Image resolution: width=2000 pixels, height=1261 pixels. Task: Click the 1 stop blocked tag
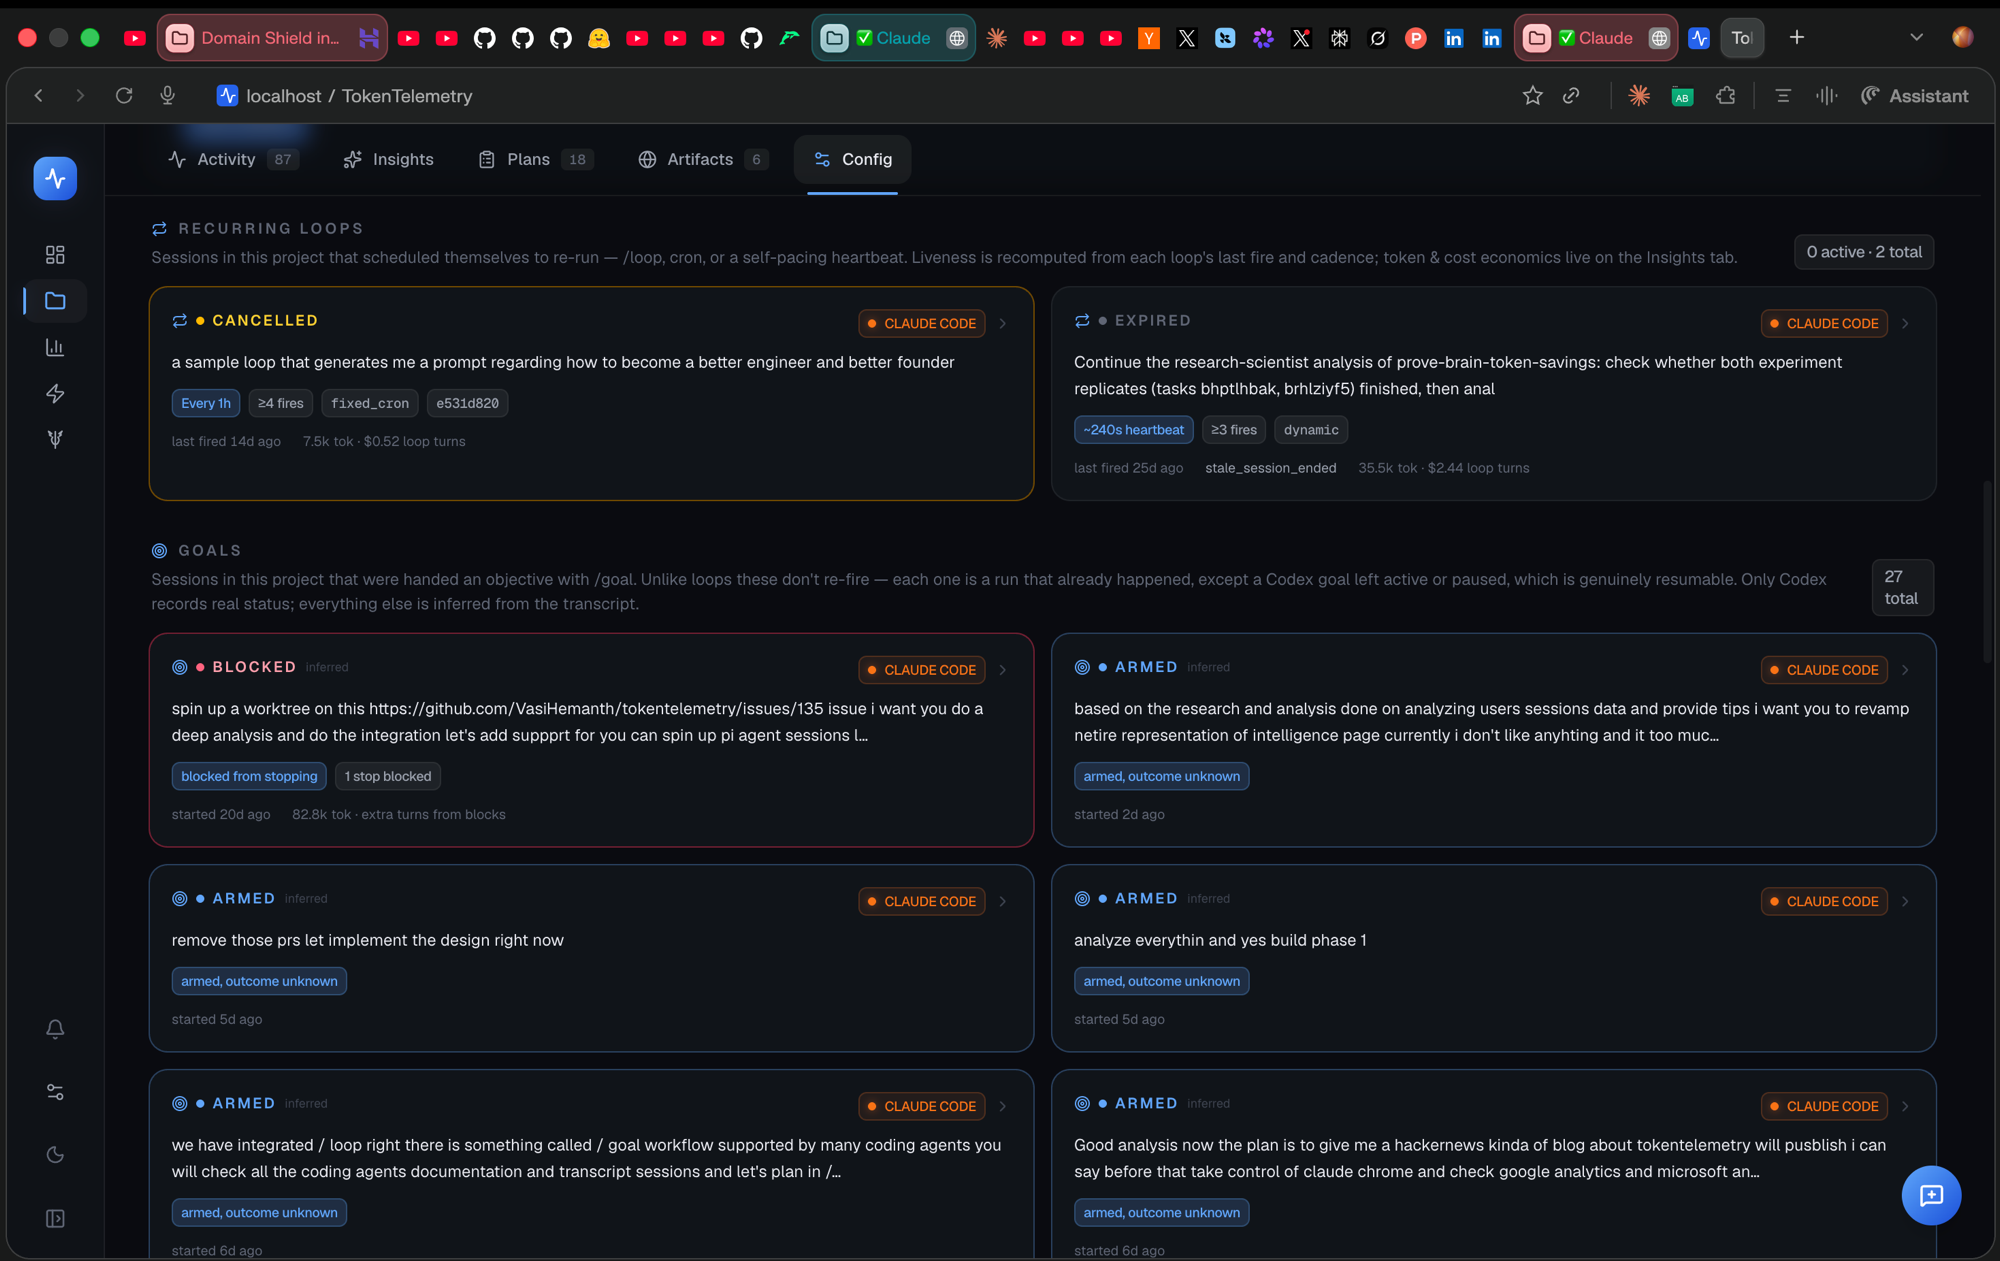[x=388, y=776]
